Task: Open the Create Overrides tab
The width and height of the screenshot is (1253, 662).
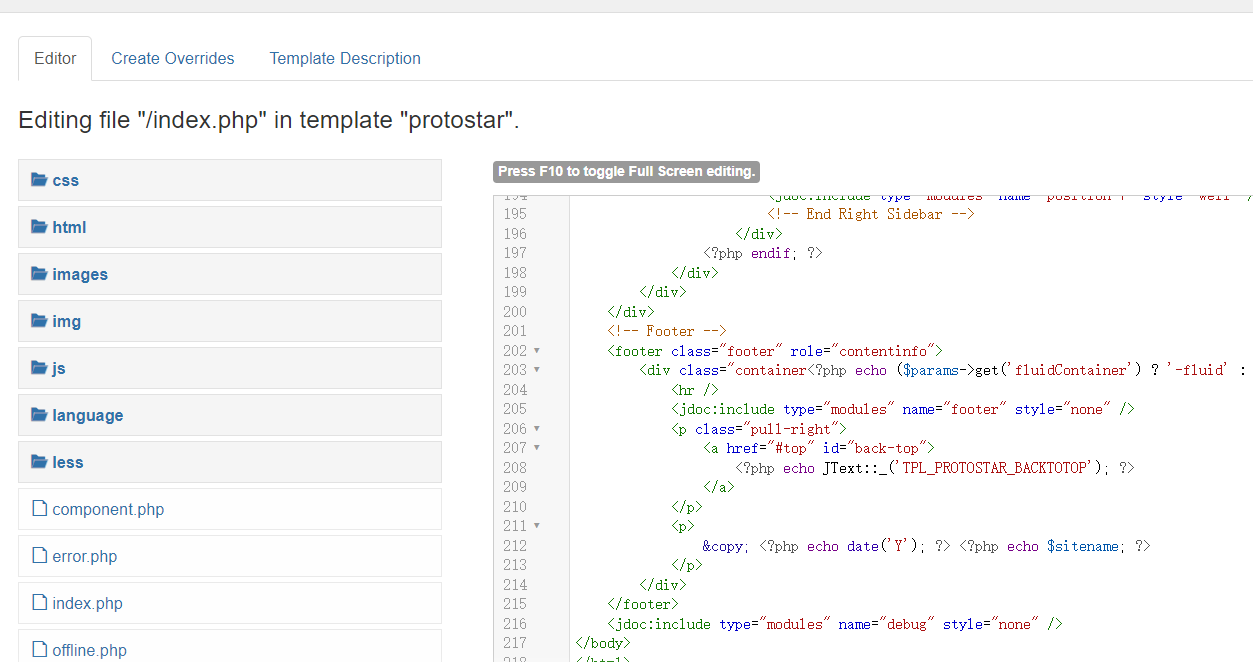Action: coord(173,58)
